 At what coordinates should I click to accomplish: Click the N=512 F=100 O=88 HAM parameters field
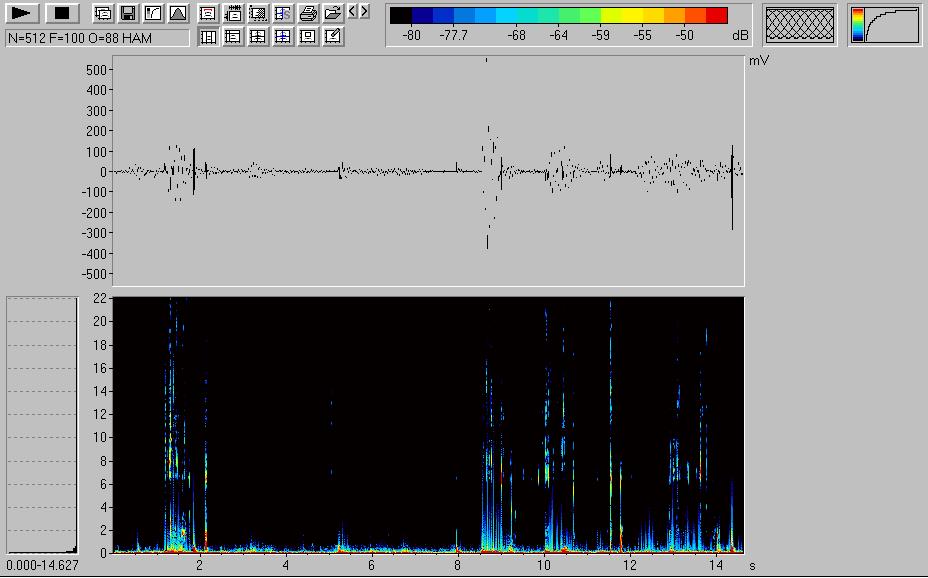(x=97, y=38)
